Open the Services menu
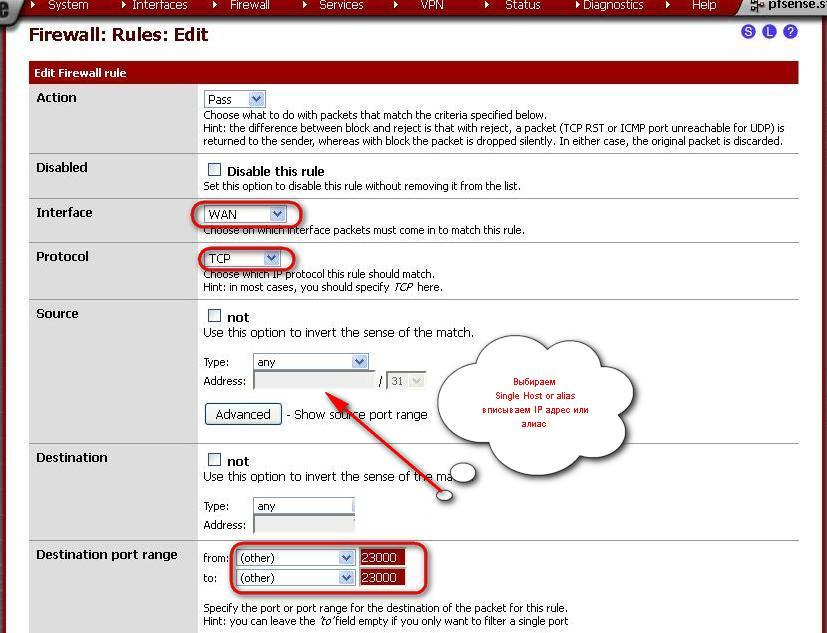The width and height of the screenshot is (827, 633). click(x=341, y=5)
